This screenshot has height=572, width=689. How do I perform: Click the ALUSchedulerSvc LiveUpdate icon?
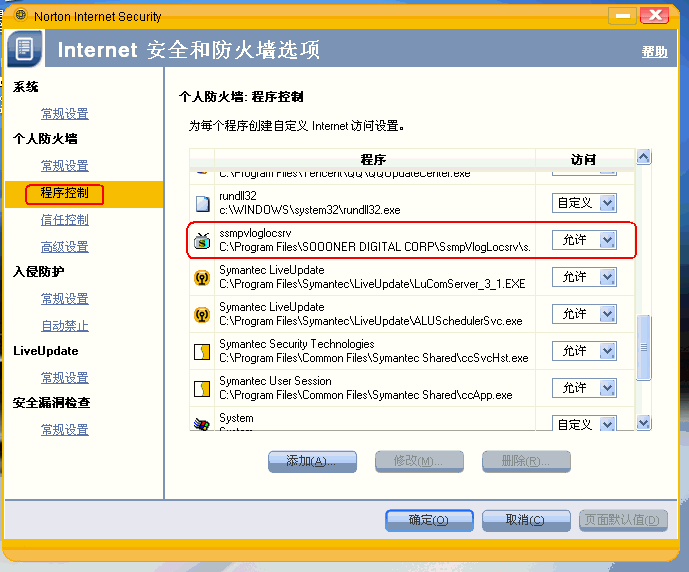click(202, 315)
